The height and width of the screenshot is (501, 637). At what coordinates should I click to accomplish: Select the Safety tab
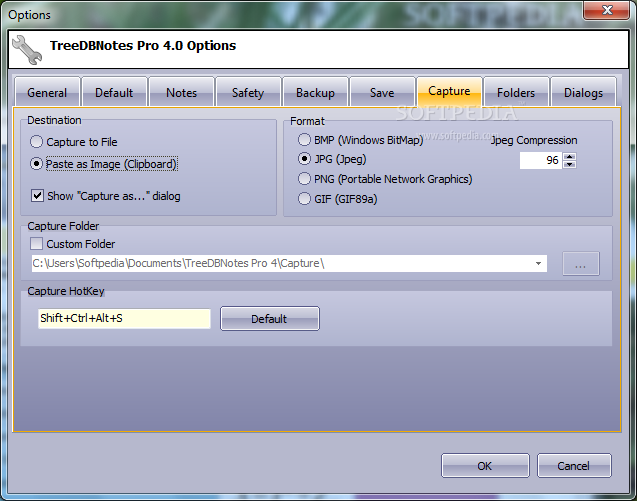point(248,92)
